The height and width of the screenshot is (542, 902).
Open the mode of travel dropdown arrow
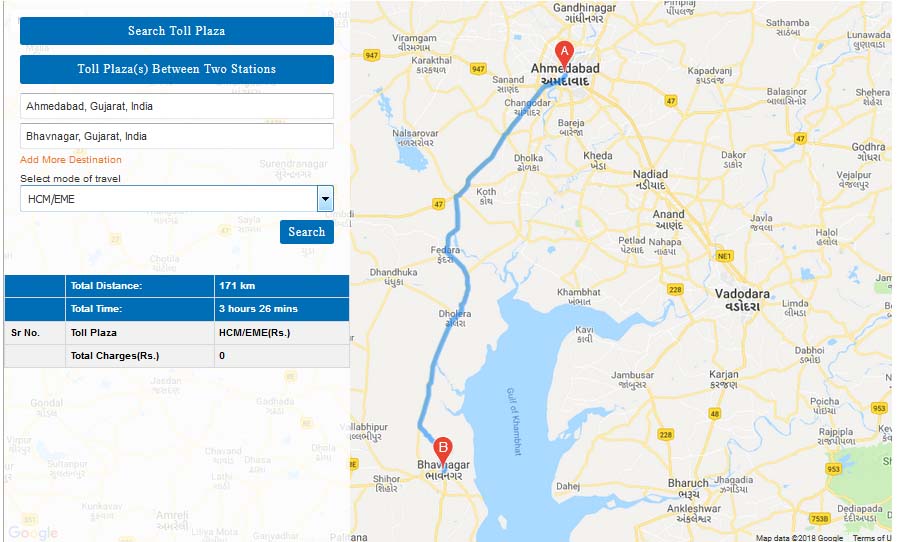(325, 199)
